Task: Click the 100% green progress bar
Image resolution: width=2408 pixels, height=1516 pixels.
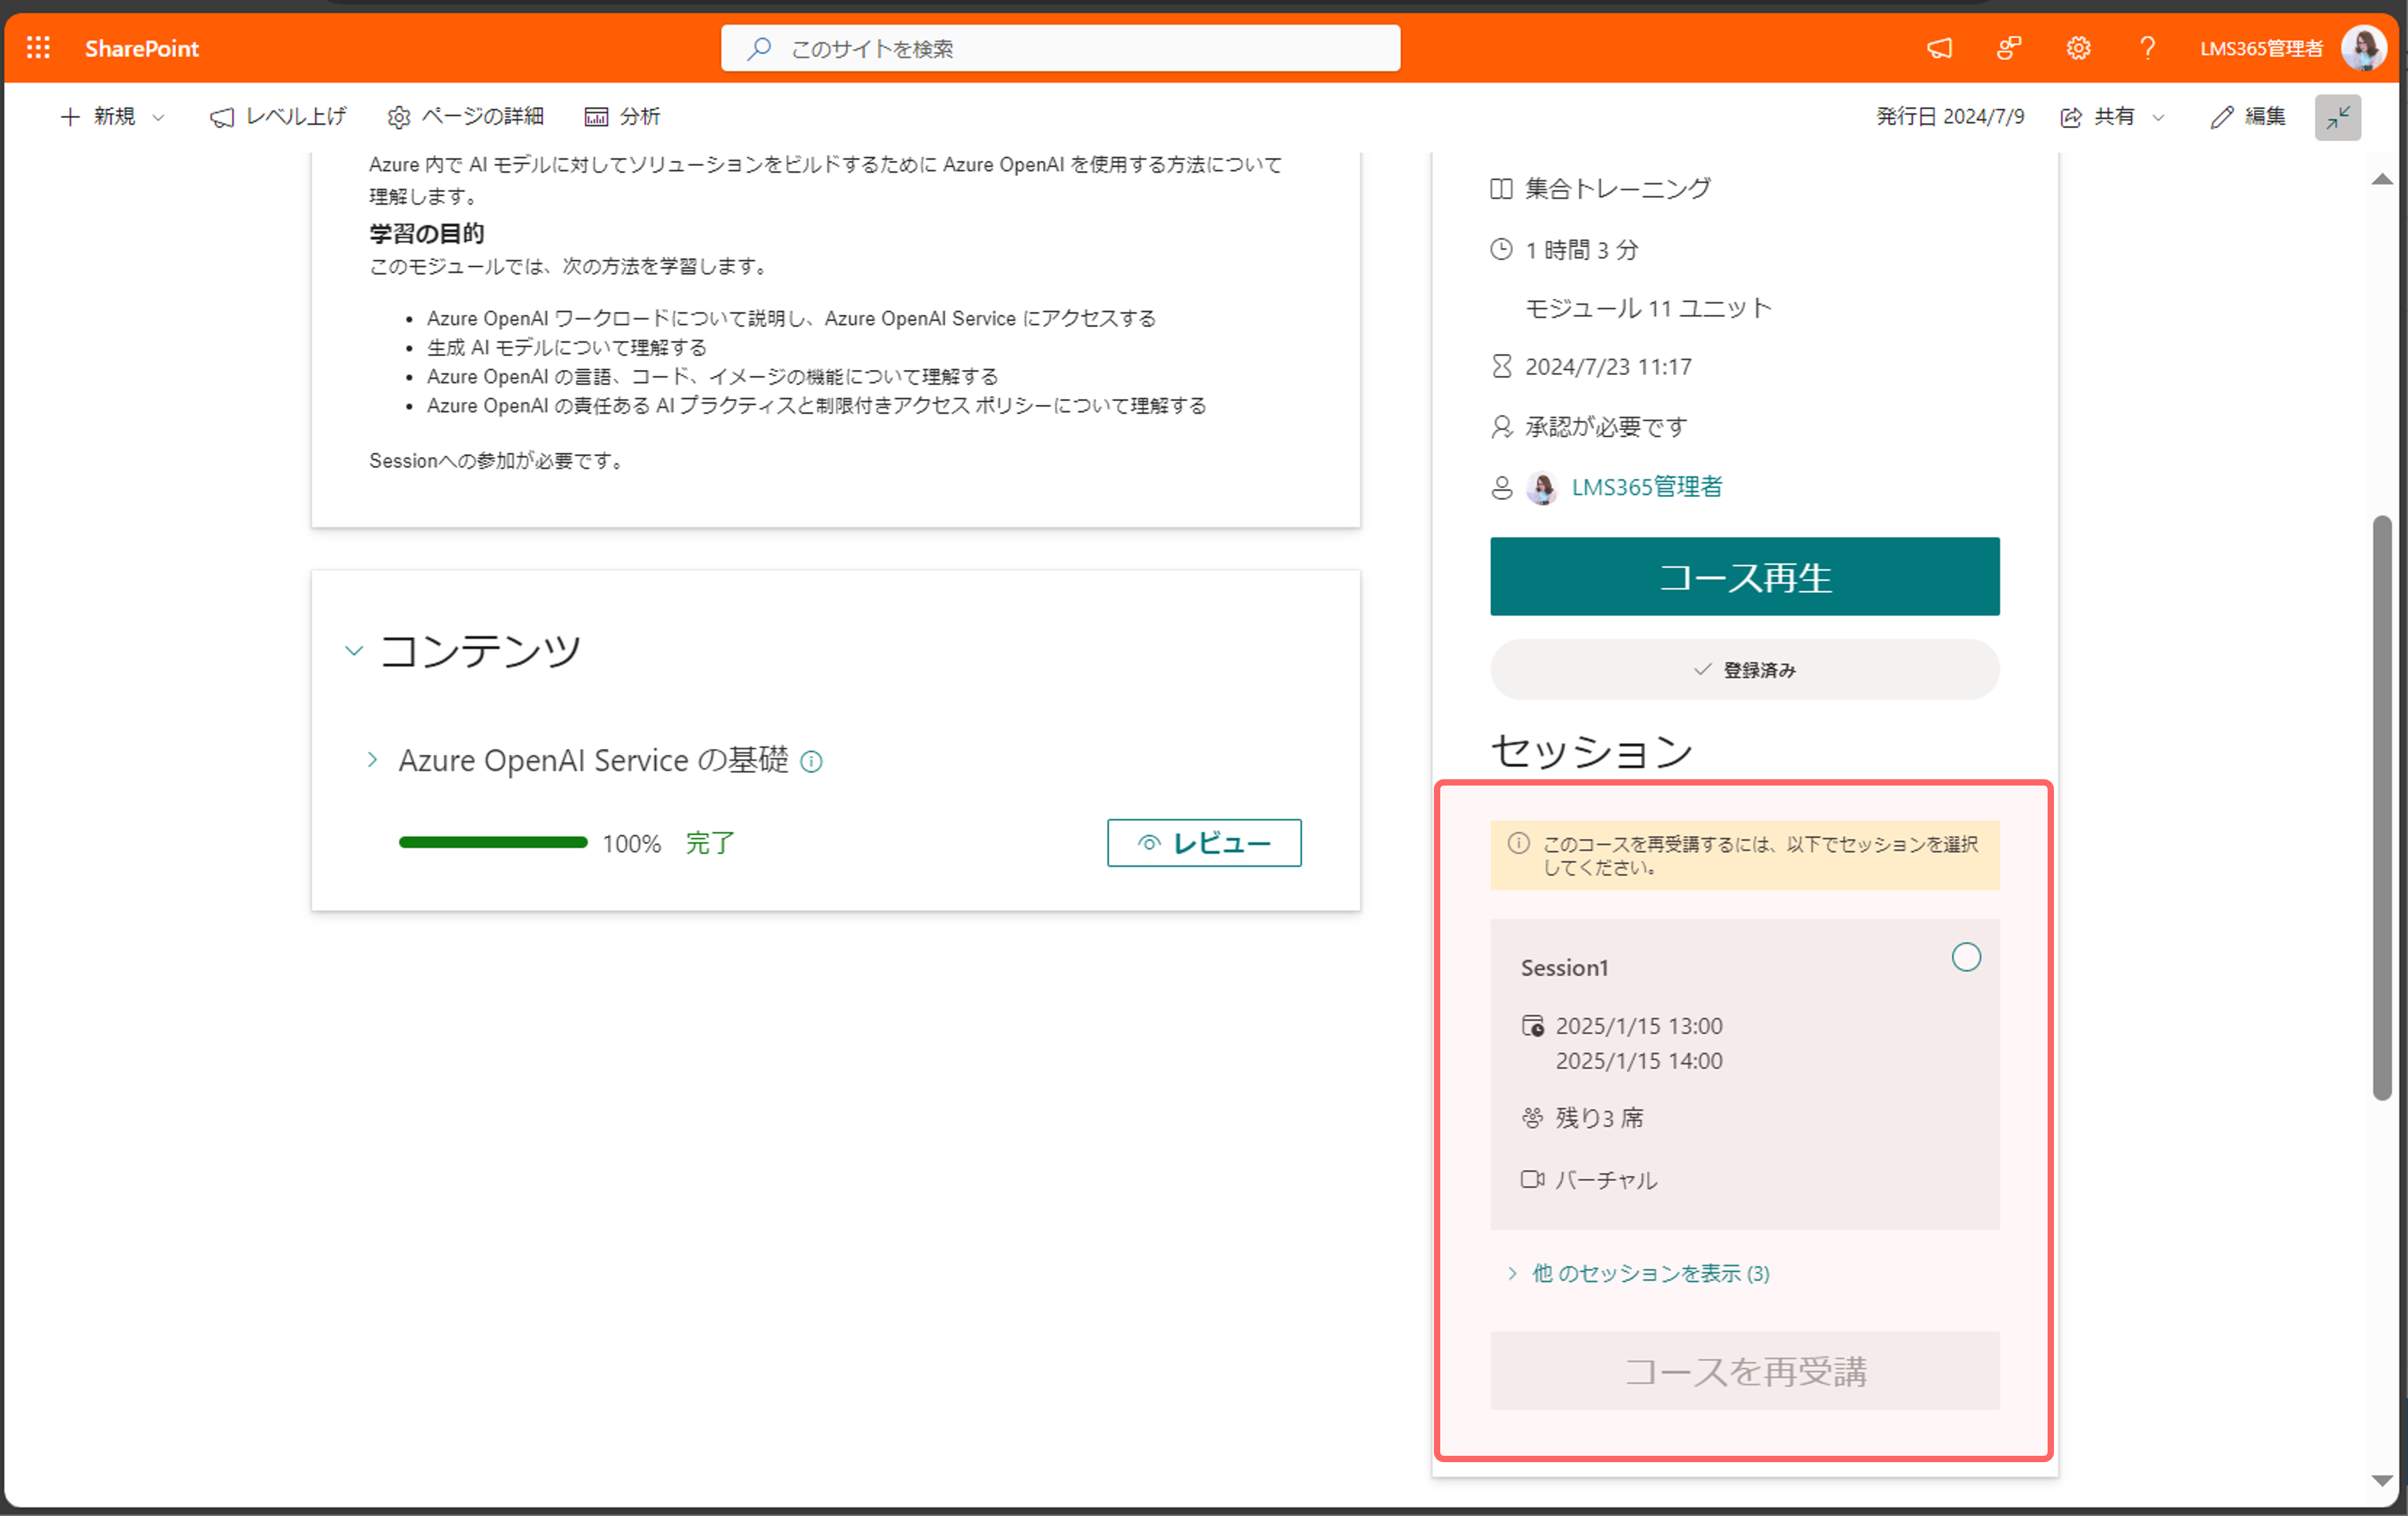Action: coord(493,842)
